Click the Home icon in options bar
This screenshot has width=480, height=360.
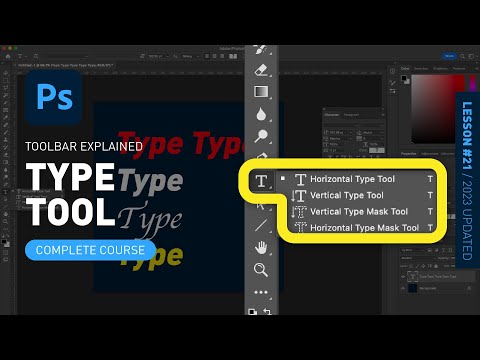click(x=8, y=56)
